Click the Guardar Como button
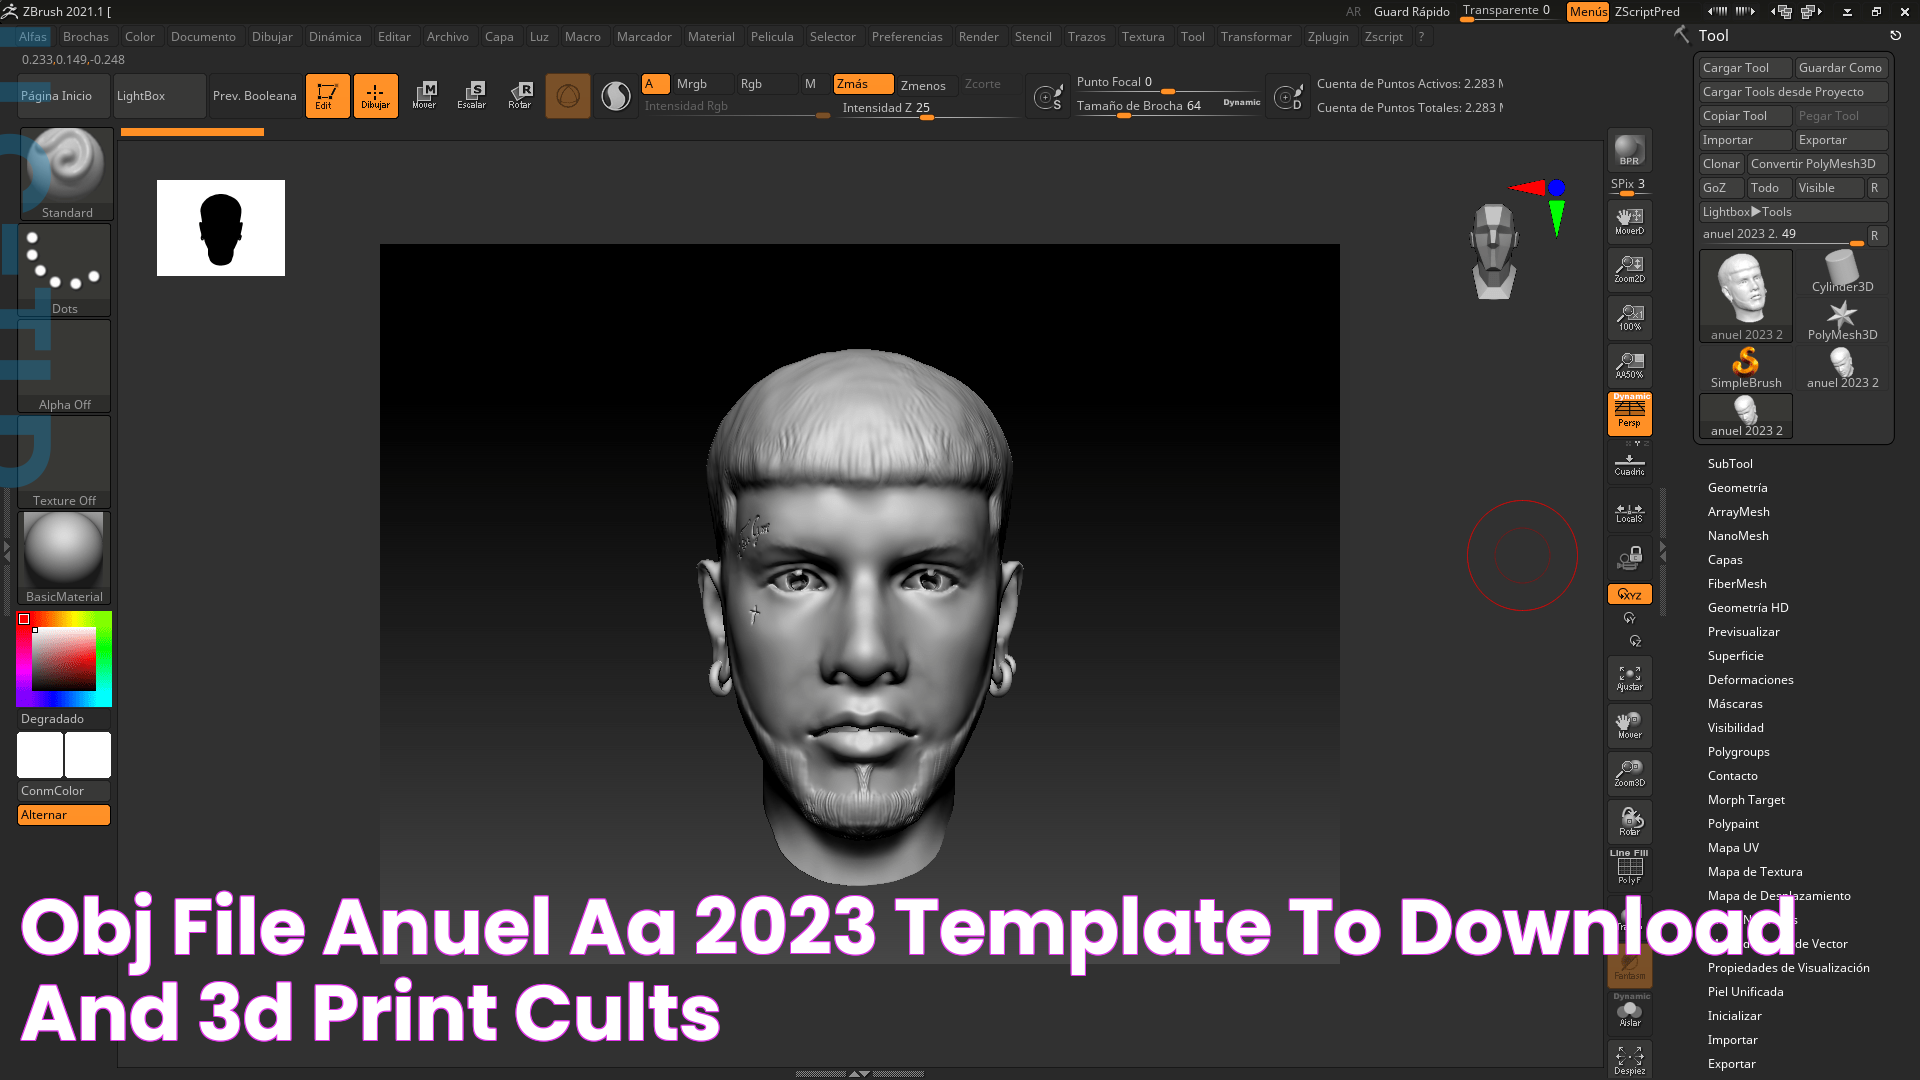This screenshot has height=1080, width=1920. (x=1841, y=68)
